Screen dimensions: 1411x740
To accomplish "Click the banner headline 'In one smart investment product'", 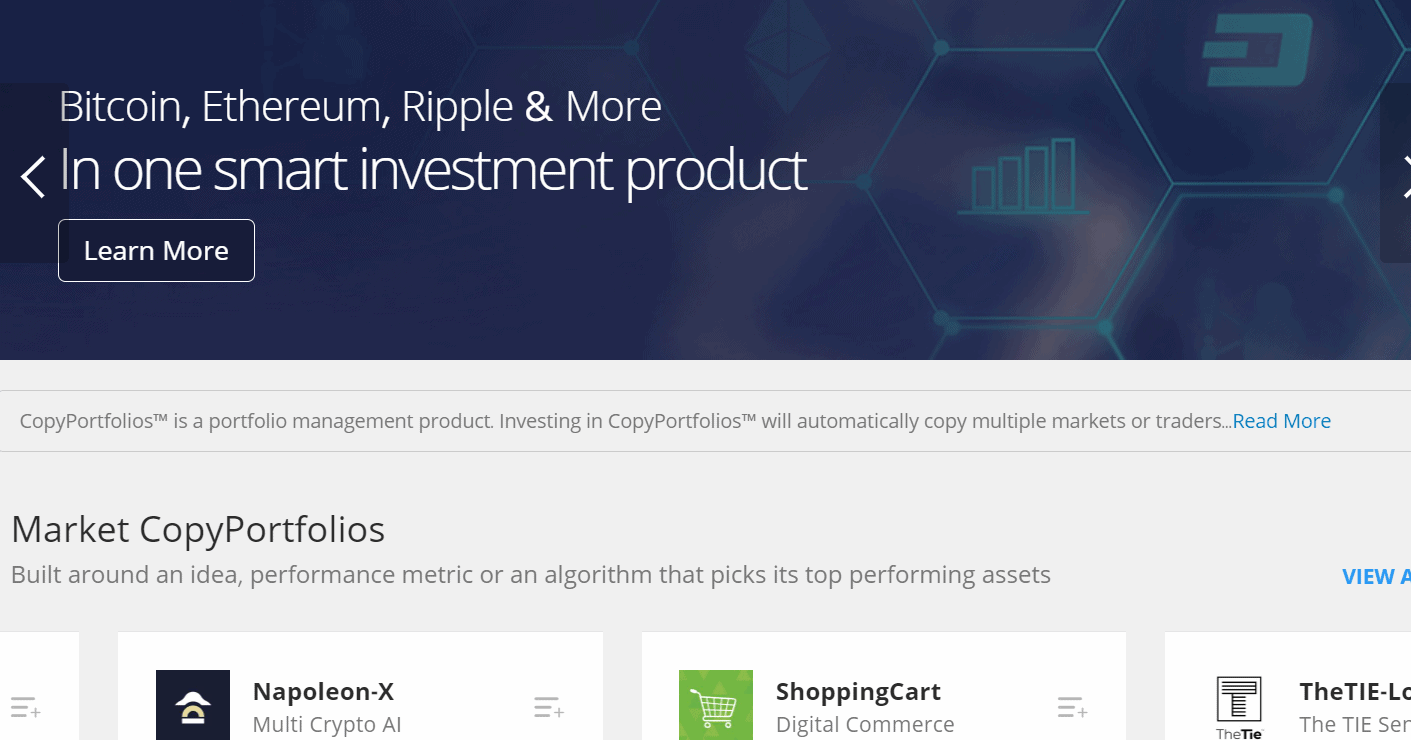I will [x=433, y=170].
